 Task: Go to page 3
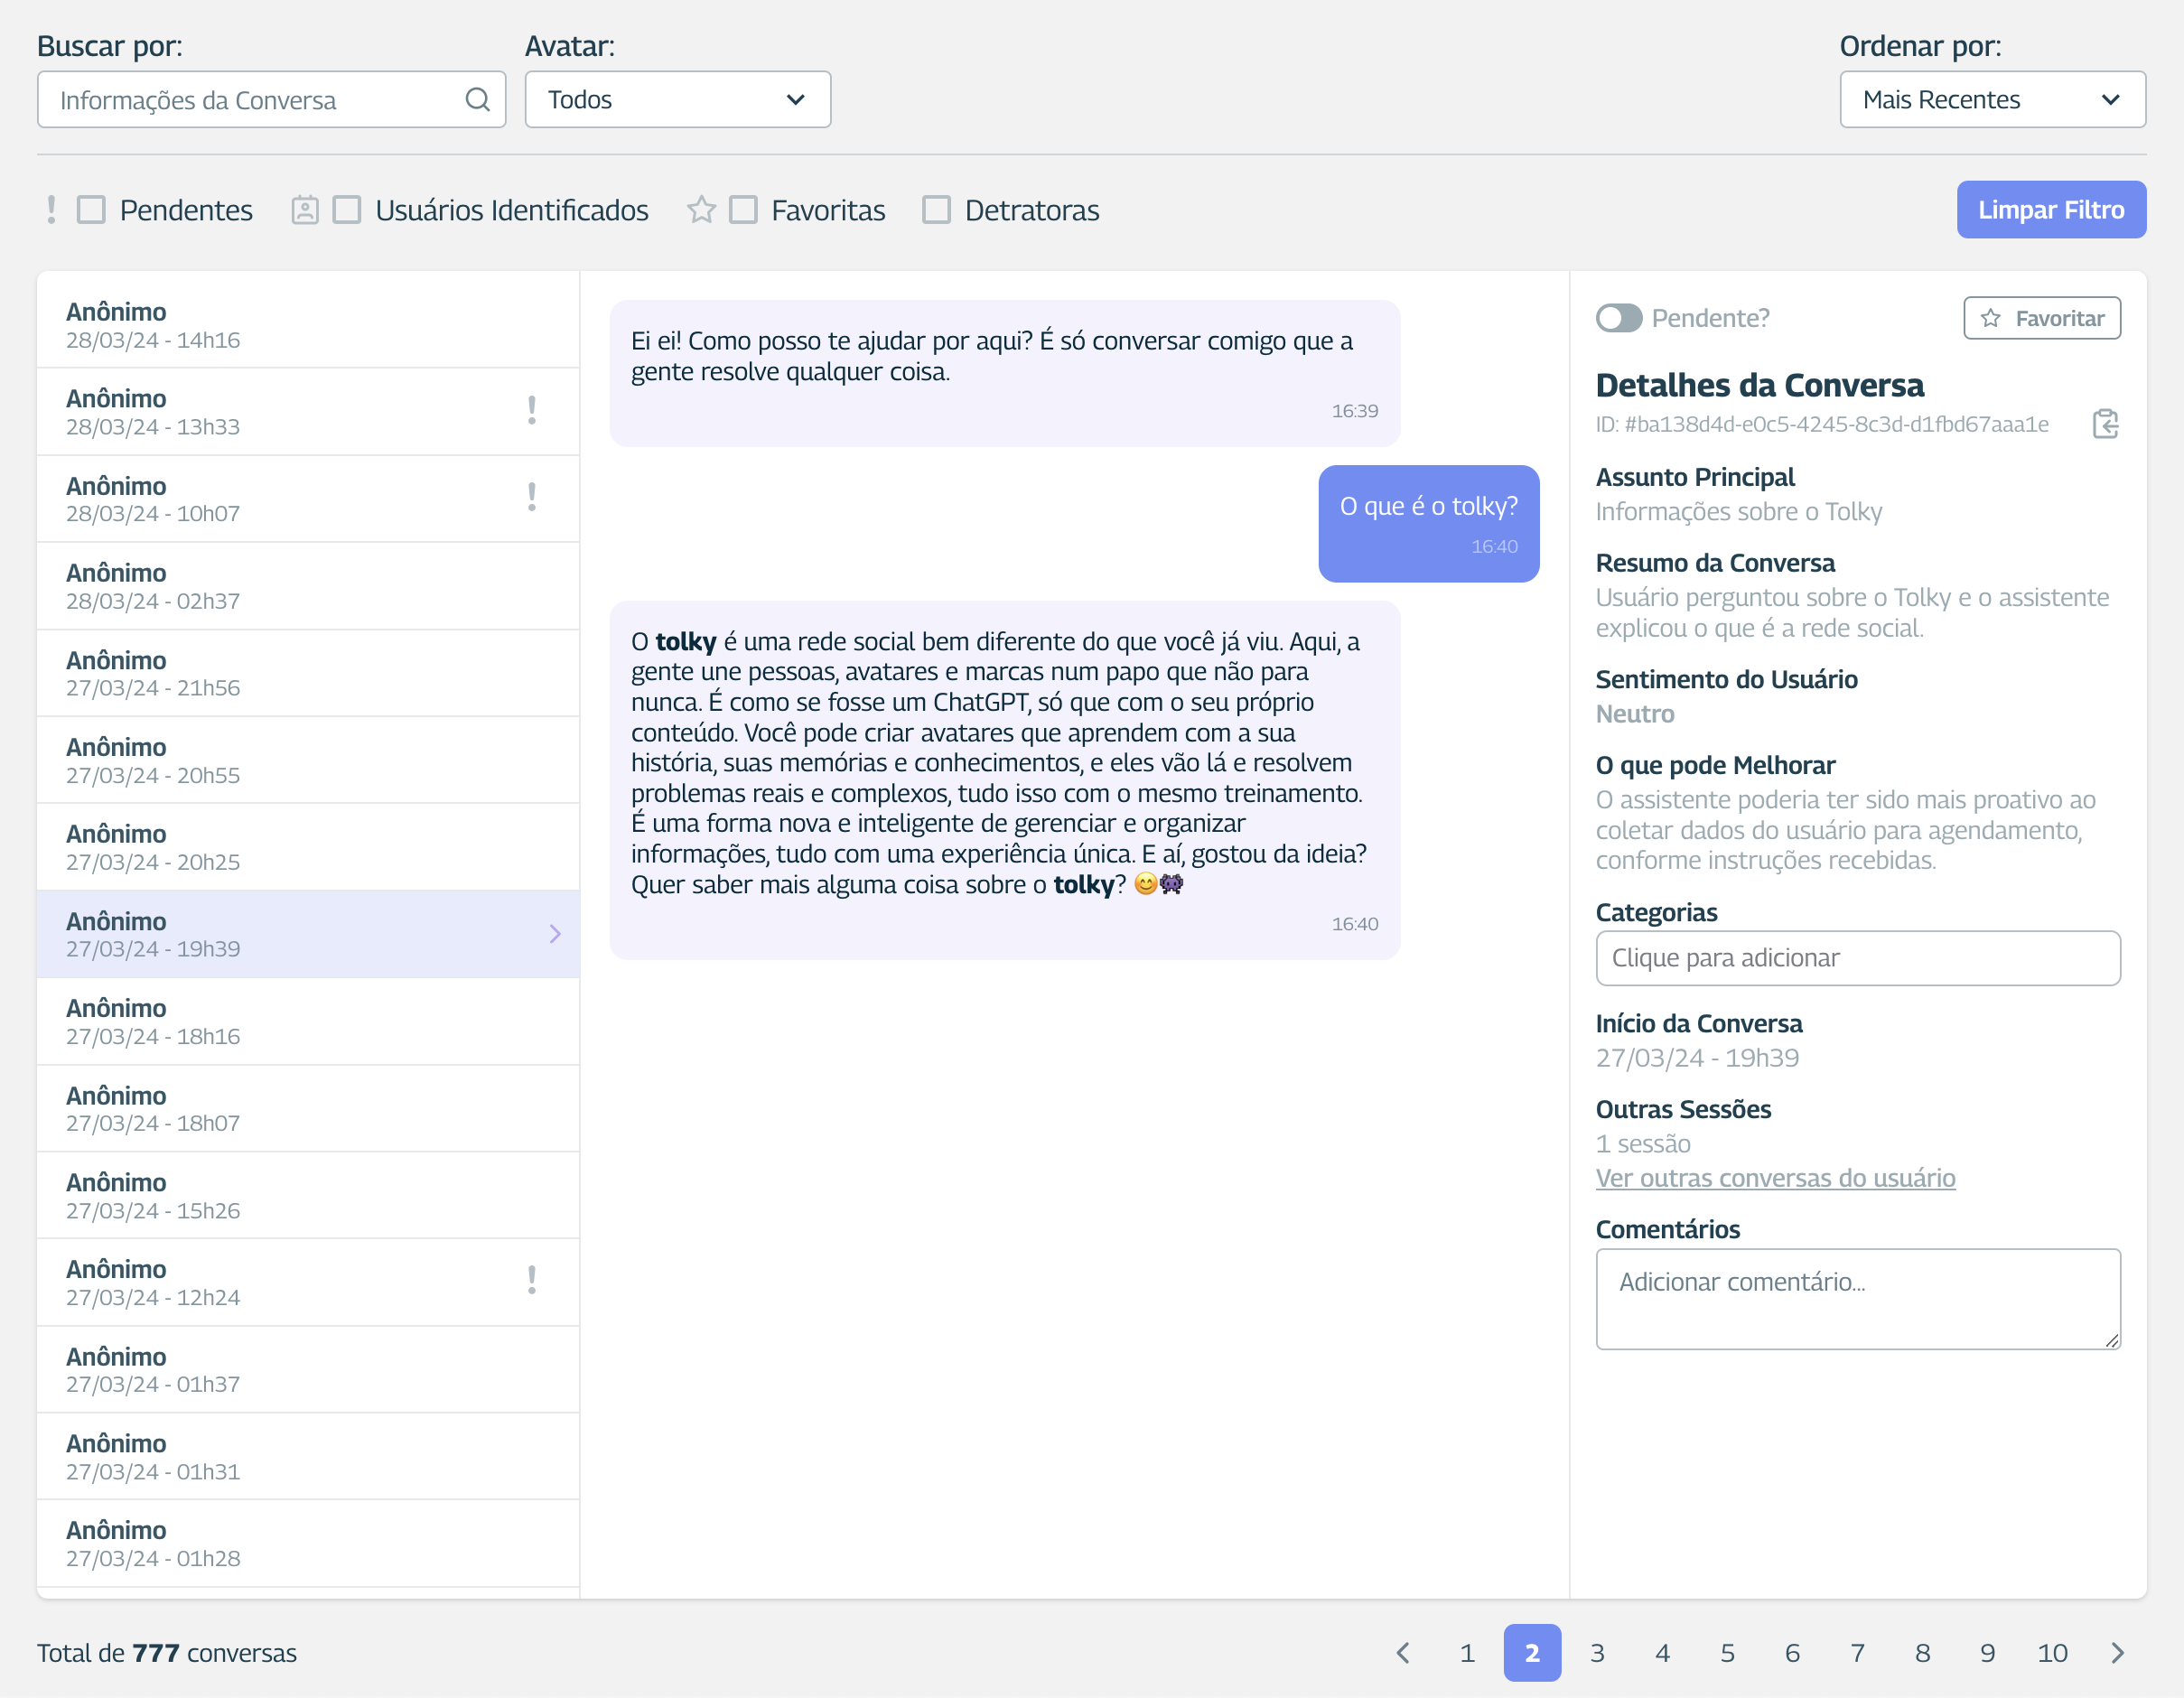(x=1597, y=1653)
